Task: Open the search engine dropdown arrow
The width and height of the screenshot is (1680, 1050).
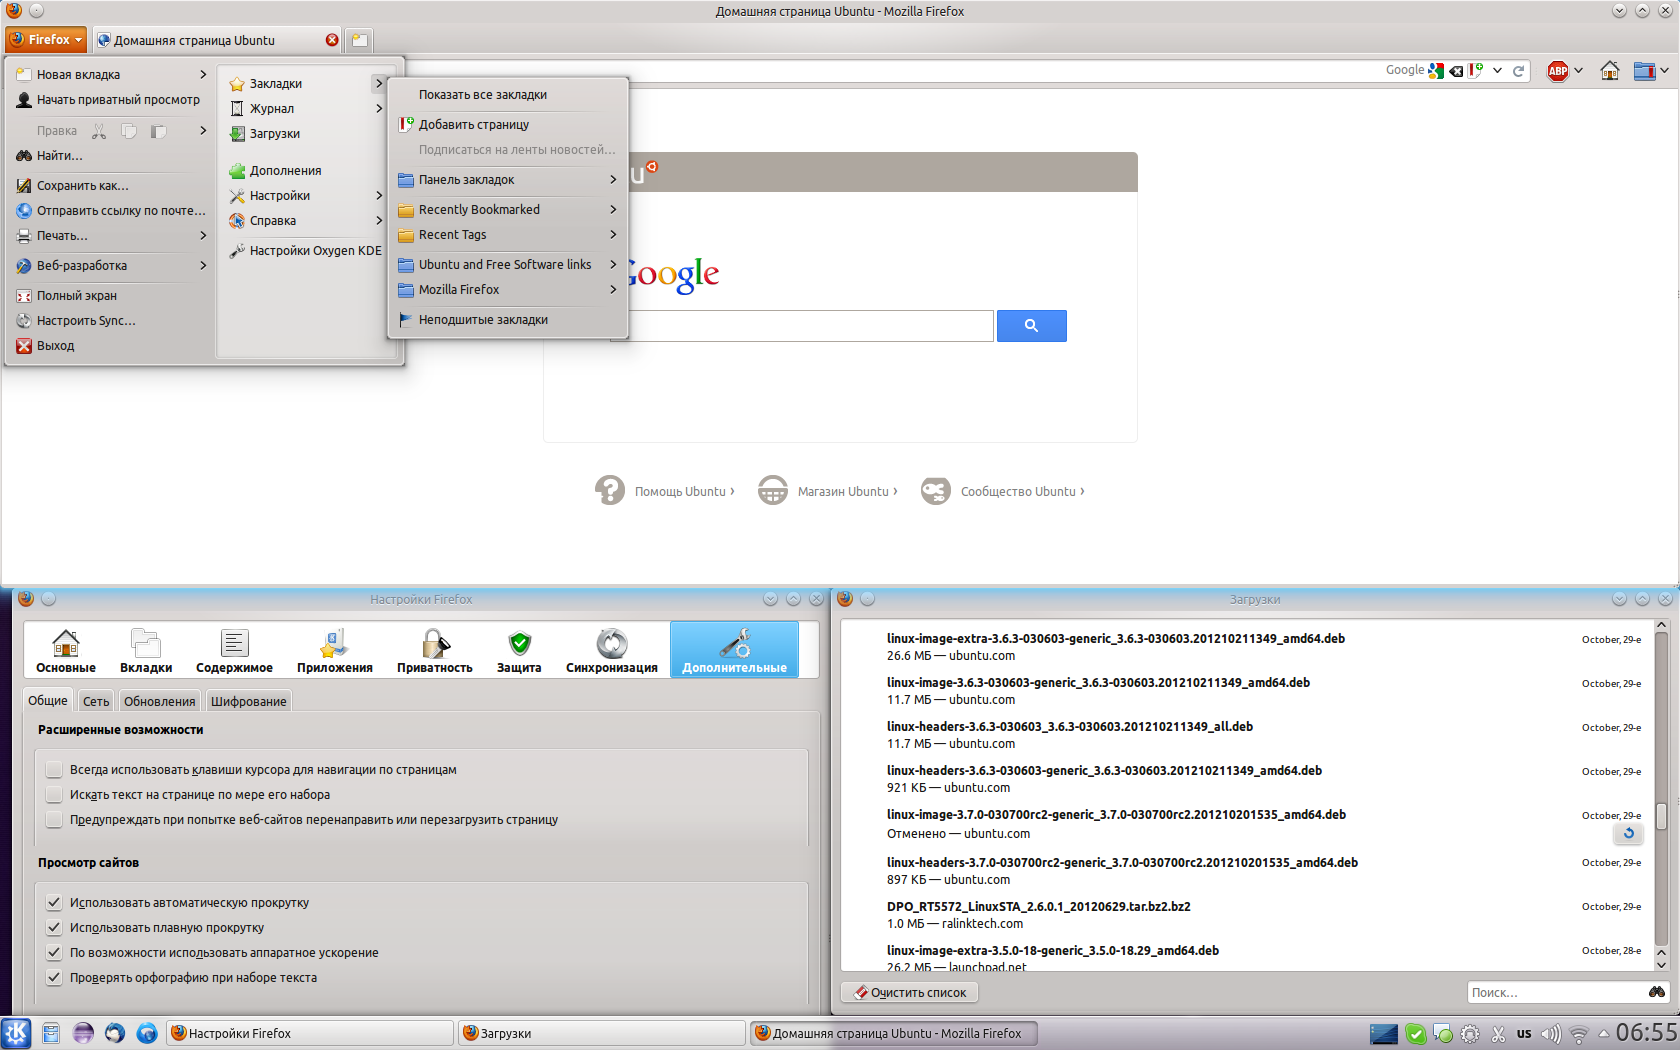Action: 1497,71
